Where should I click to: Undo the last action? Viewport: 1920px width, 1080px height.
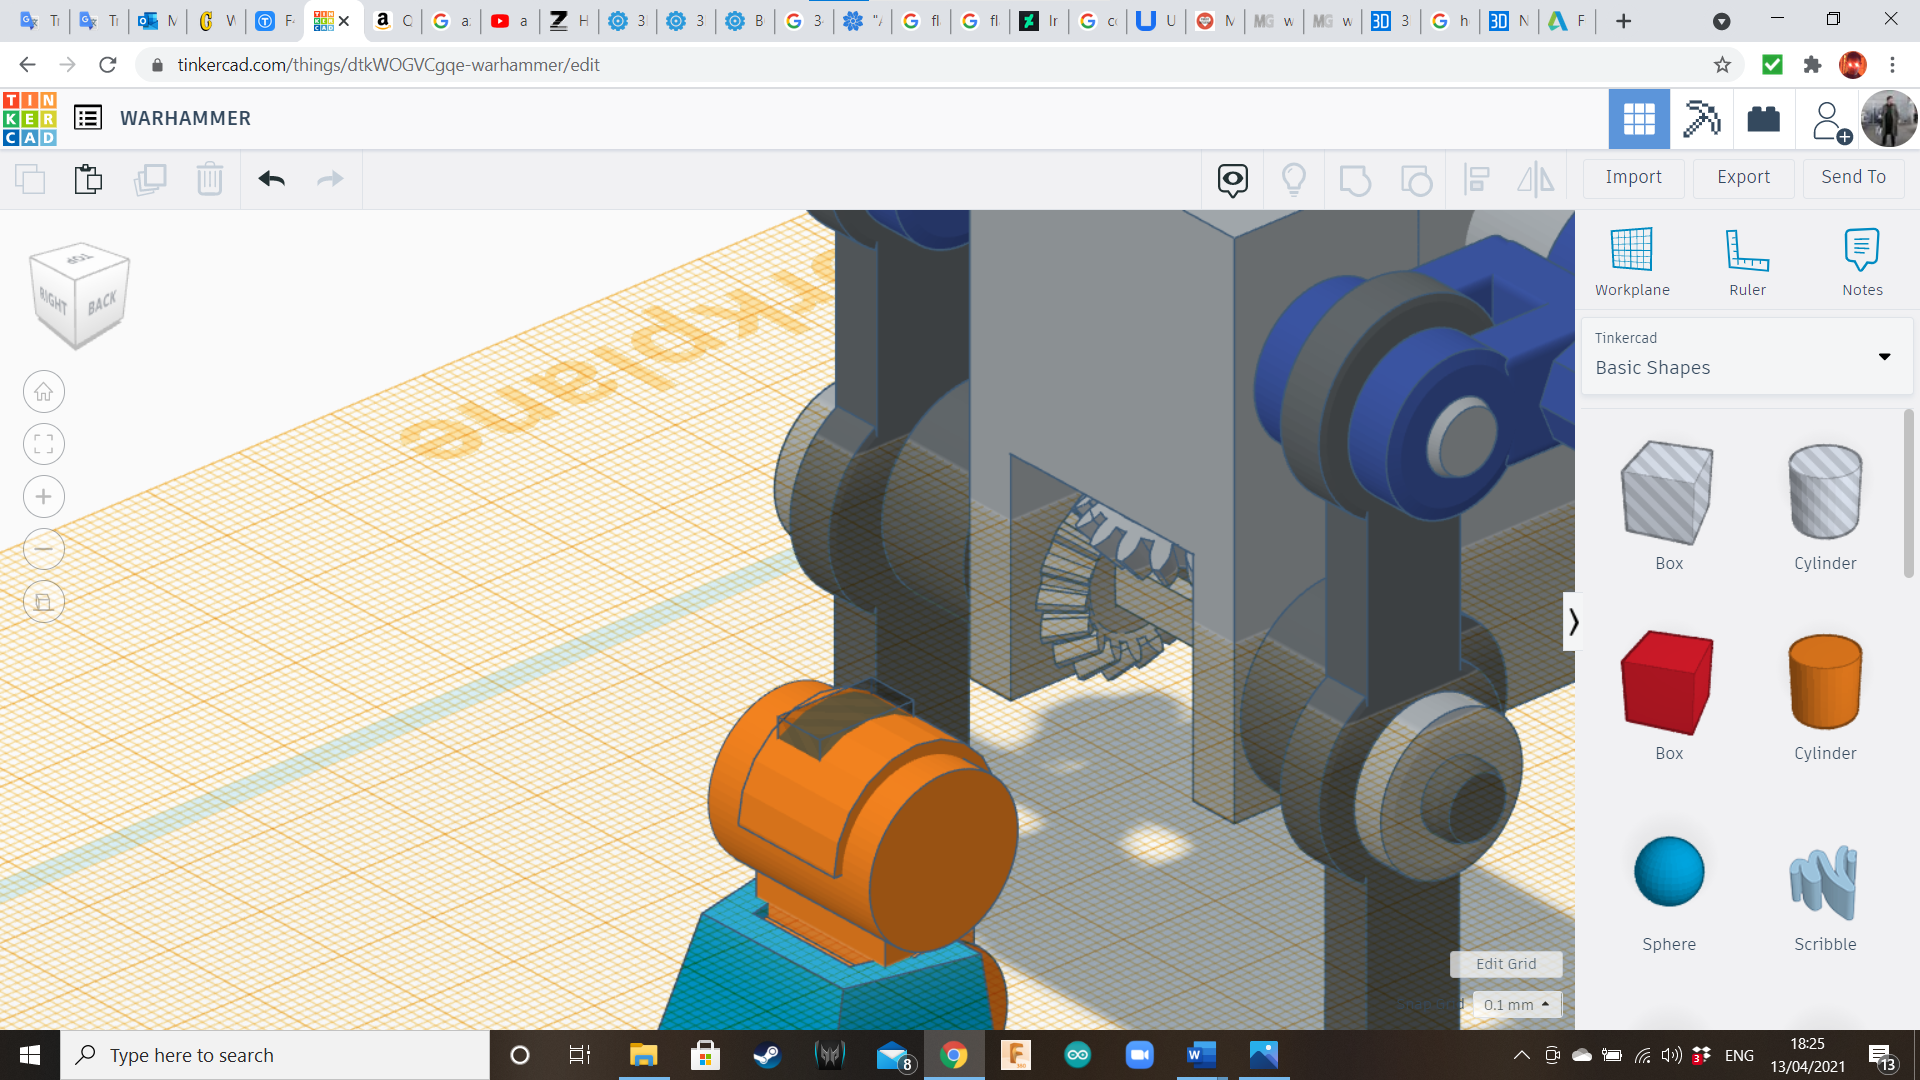pyautogui.click(x=271, y=179)
